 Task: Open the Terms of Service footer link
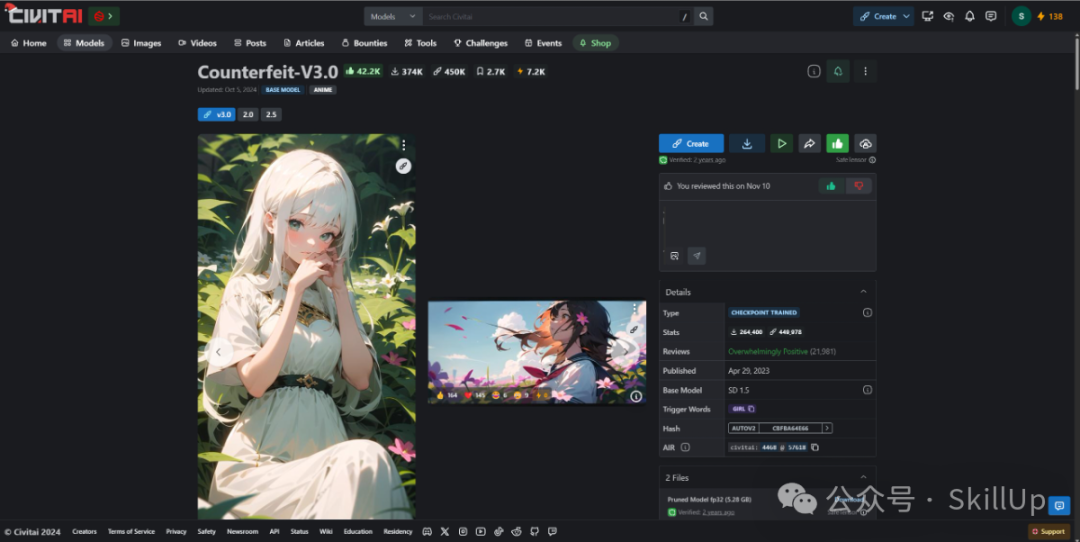tap(131, 532)
